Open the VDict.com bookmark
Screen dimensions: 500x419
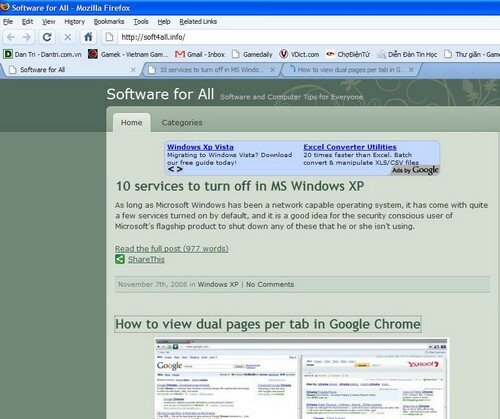point(299,54)
